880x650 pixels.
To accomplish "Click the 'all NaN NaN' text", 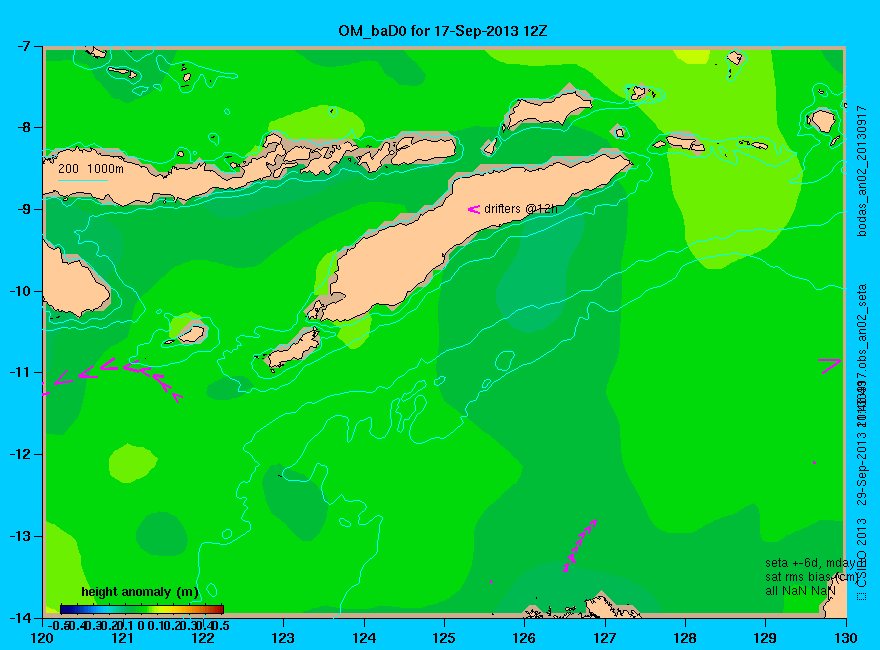I will pos(800,591).
